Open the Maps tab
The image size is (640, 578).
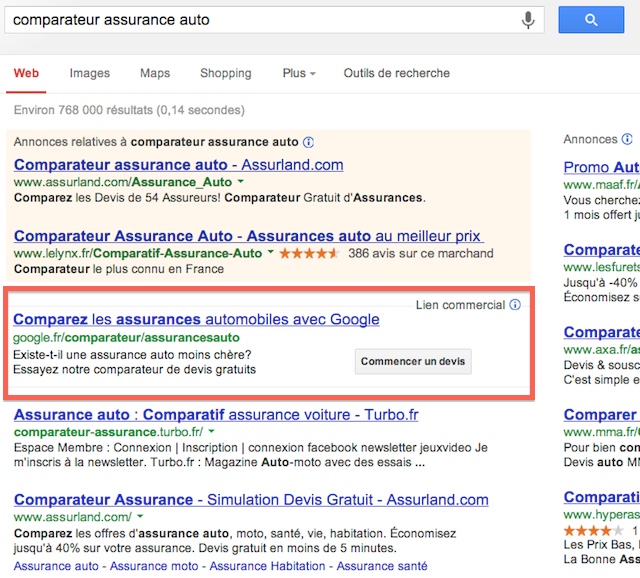[x=155, y=73]
